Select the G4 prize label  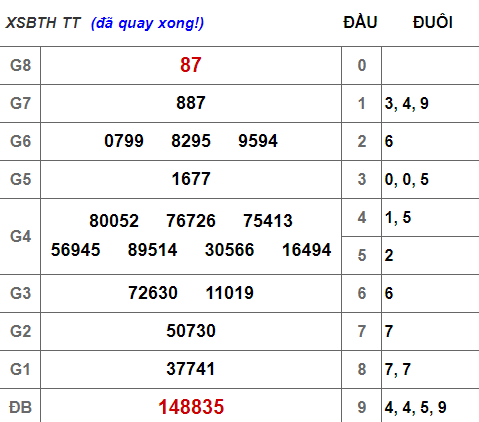pos(20,236)
